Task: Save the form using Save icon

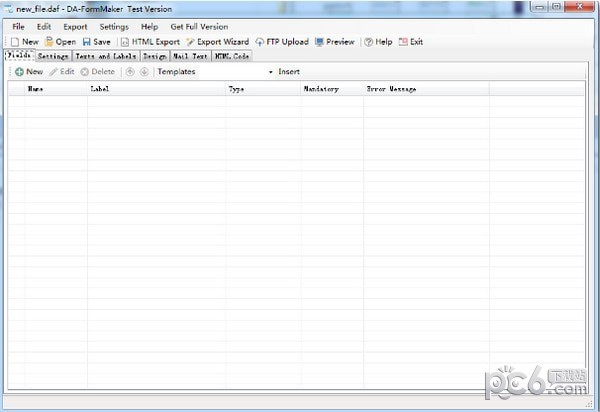Action: coord(87,42)
